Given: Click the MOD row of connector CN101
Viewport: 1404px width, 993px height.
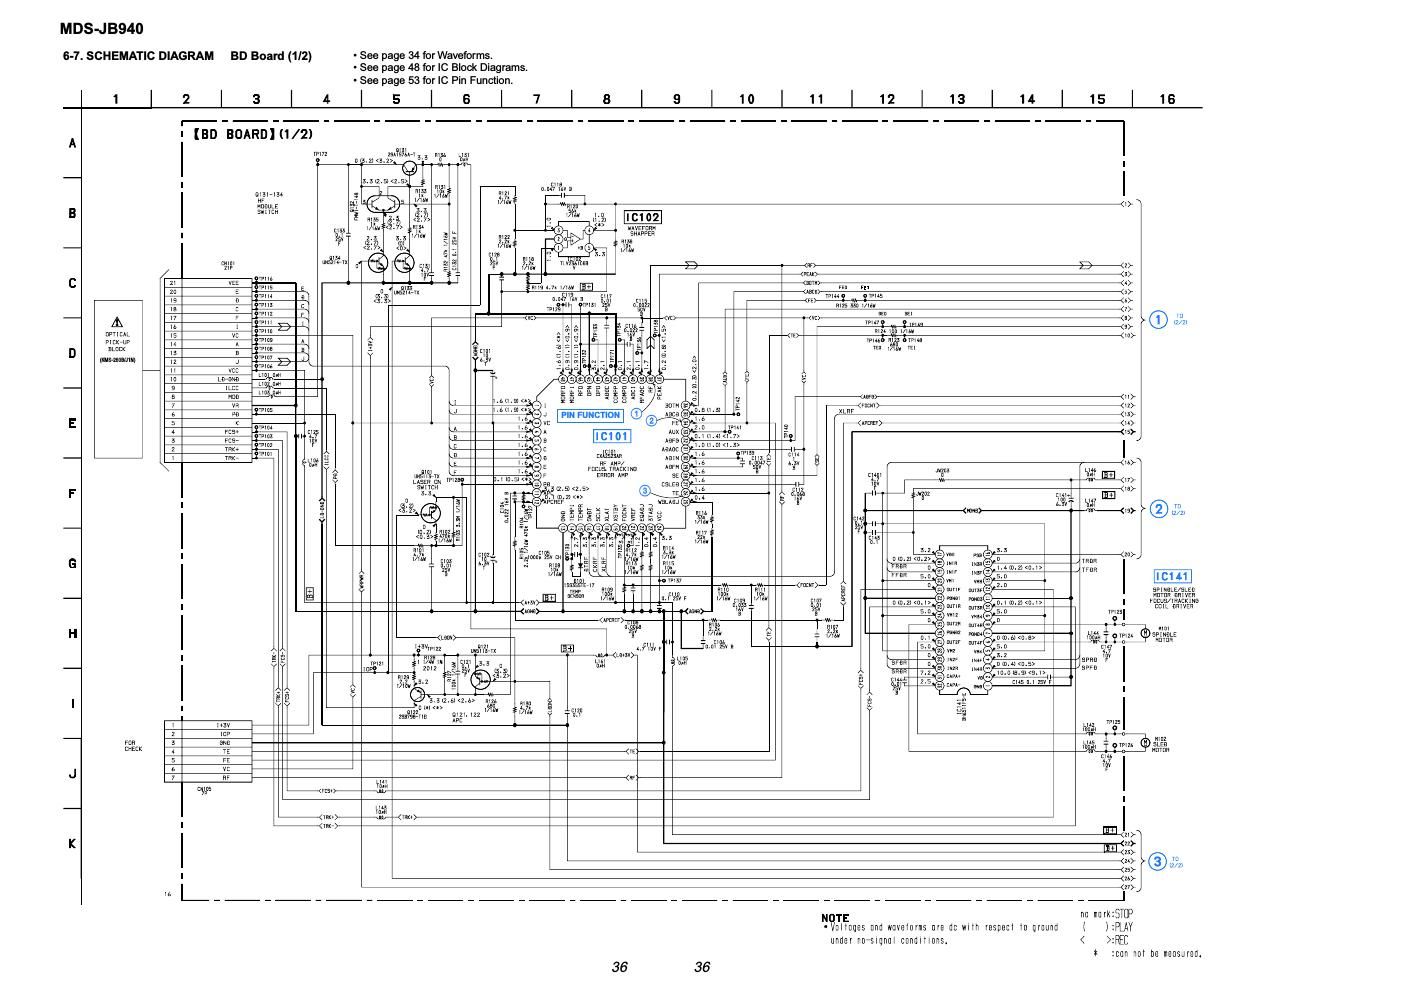Looking at the screenshot, I should [209, 397].
